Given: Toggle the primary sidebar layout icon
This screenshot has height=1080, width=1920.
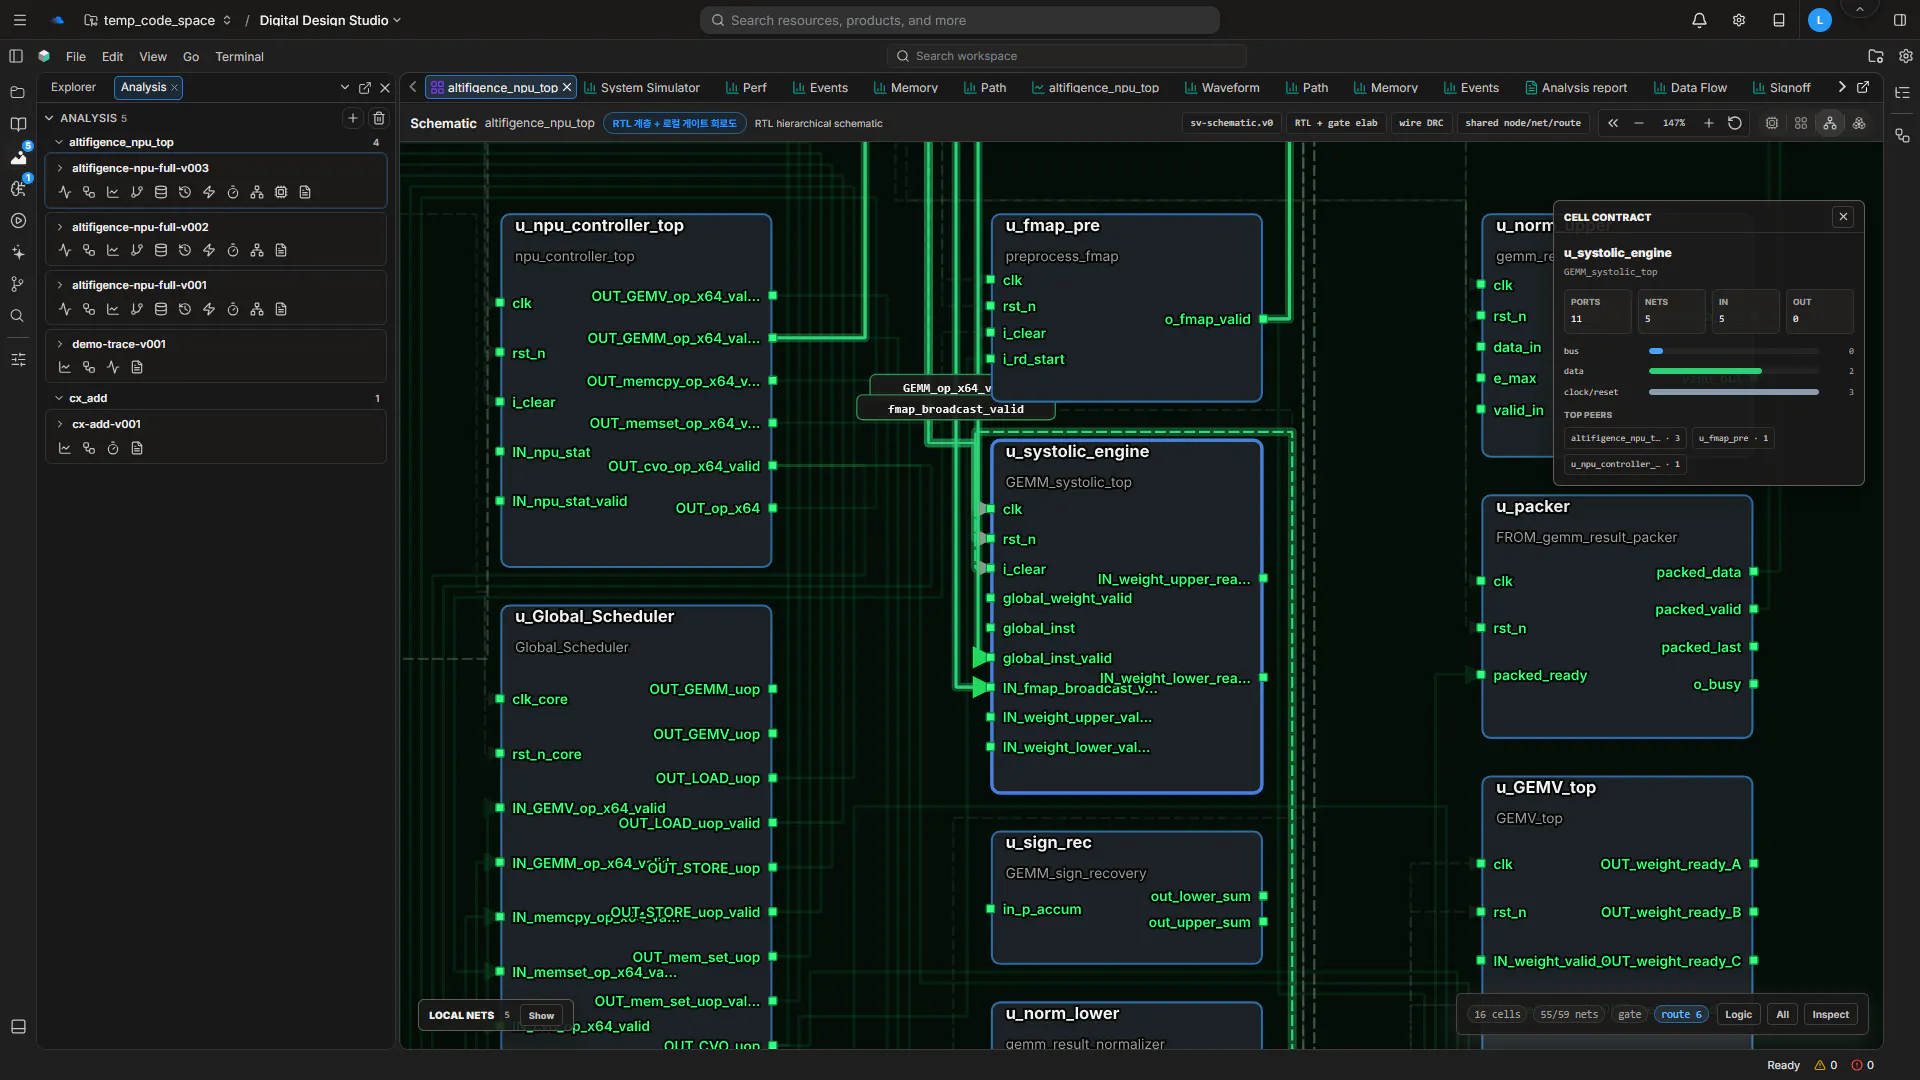Looking at the screenshot, I should point(16,57).
